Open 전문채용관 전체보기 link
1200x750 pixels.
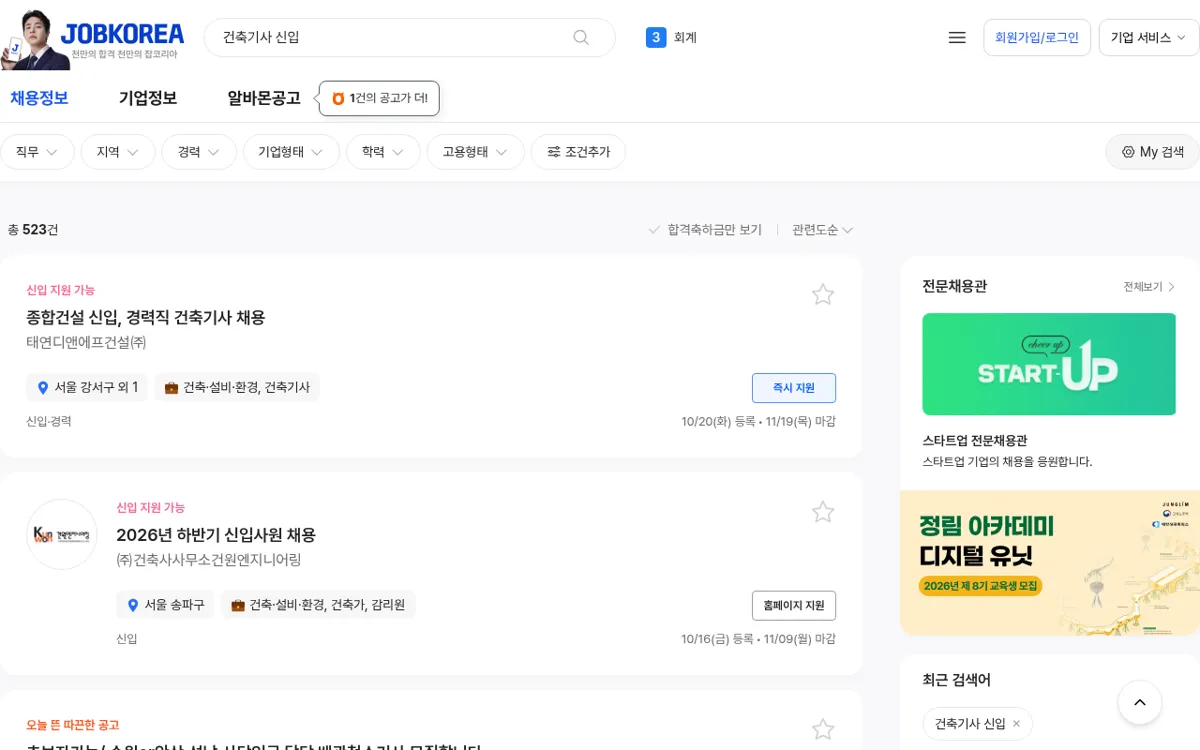coord(1149,287)
